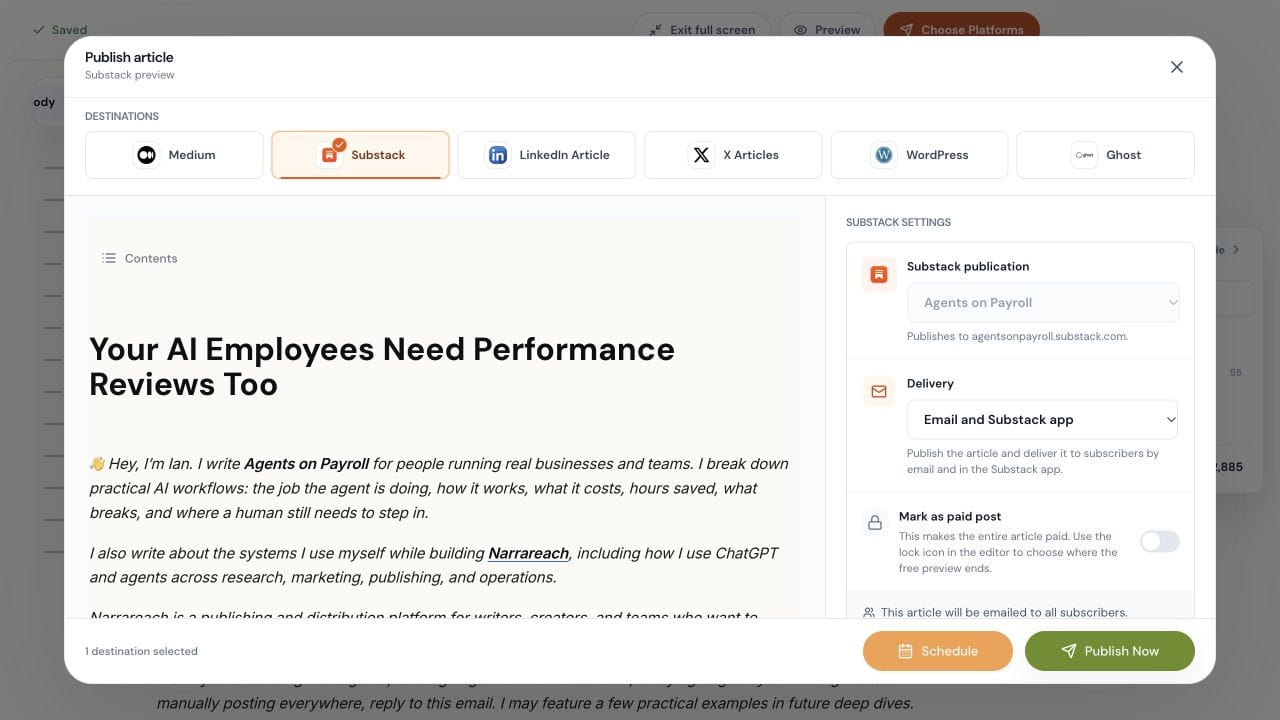Open the Delivery dropdown

1043,420
